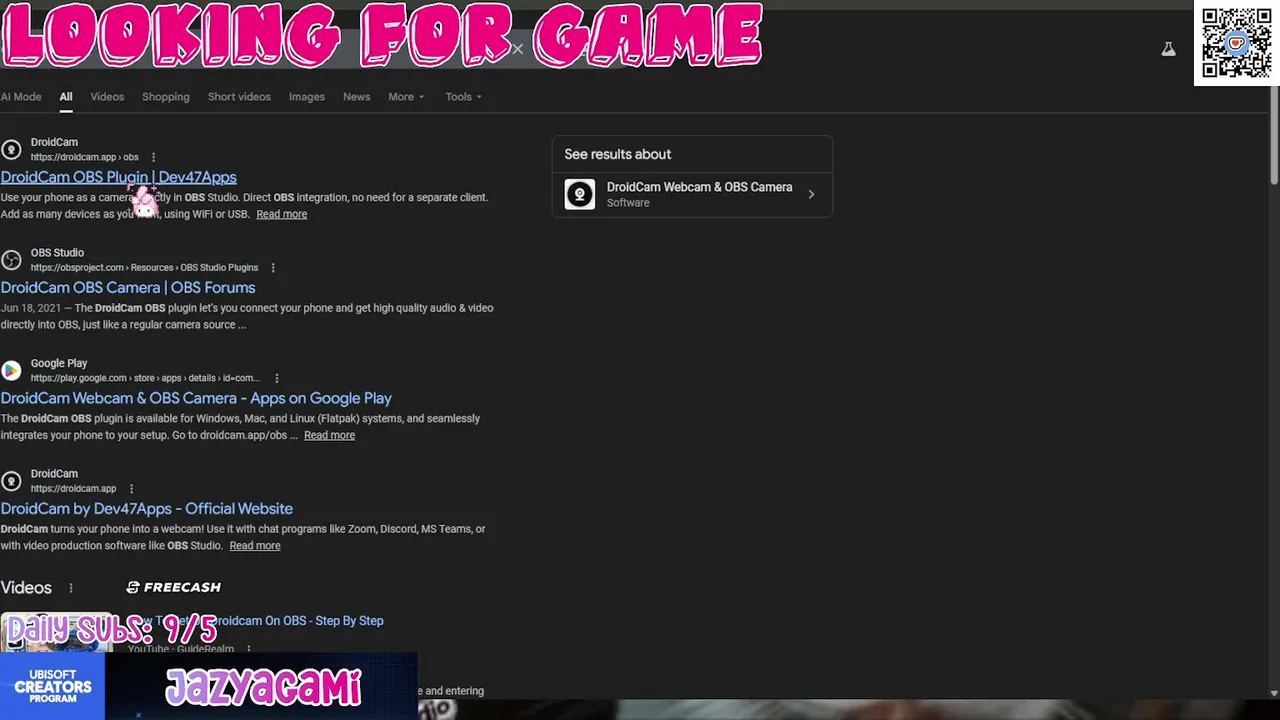Click Google Play favicon icon

[x=11, y=371]
